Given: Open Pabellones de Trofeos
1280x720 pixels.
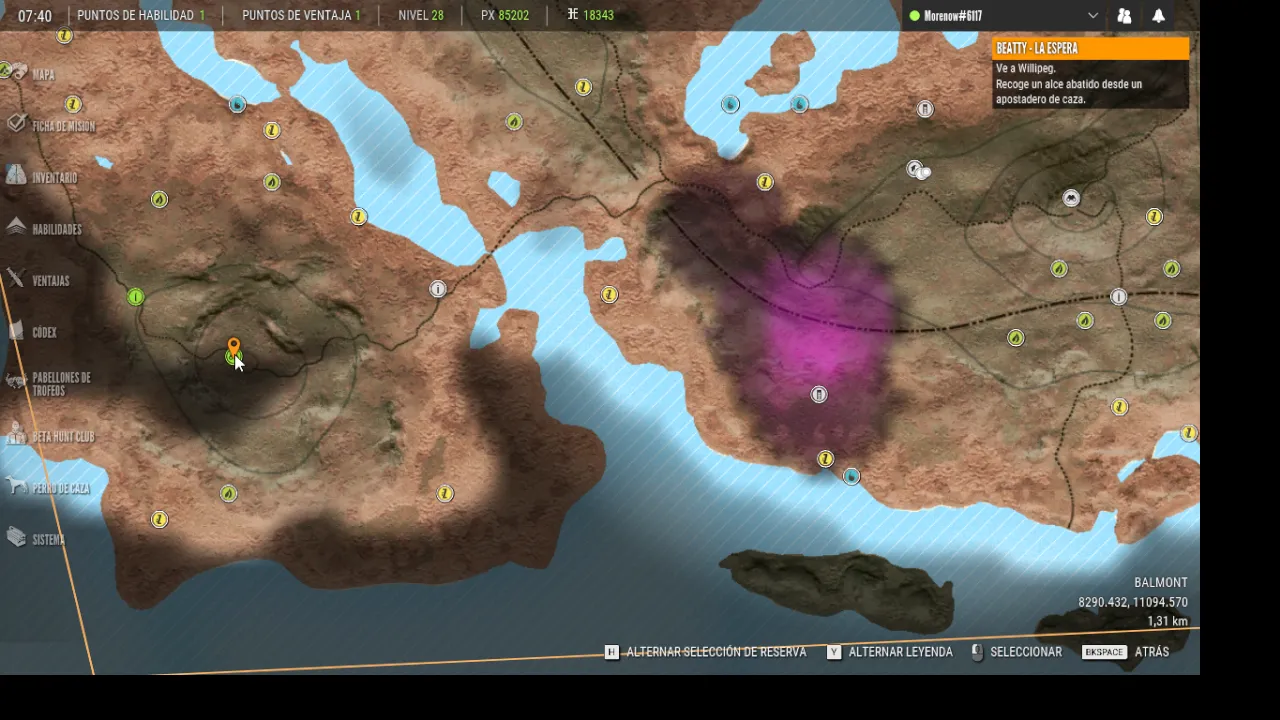Looking at the screenshot, I should (48, 384).
